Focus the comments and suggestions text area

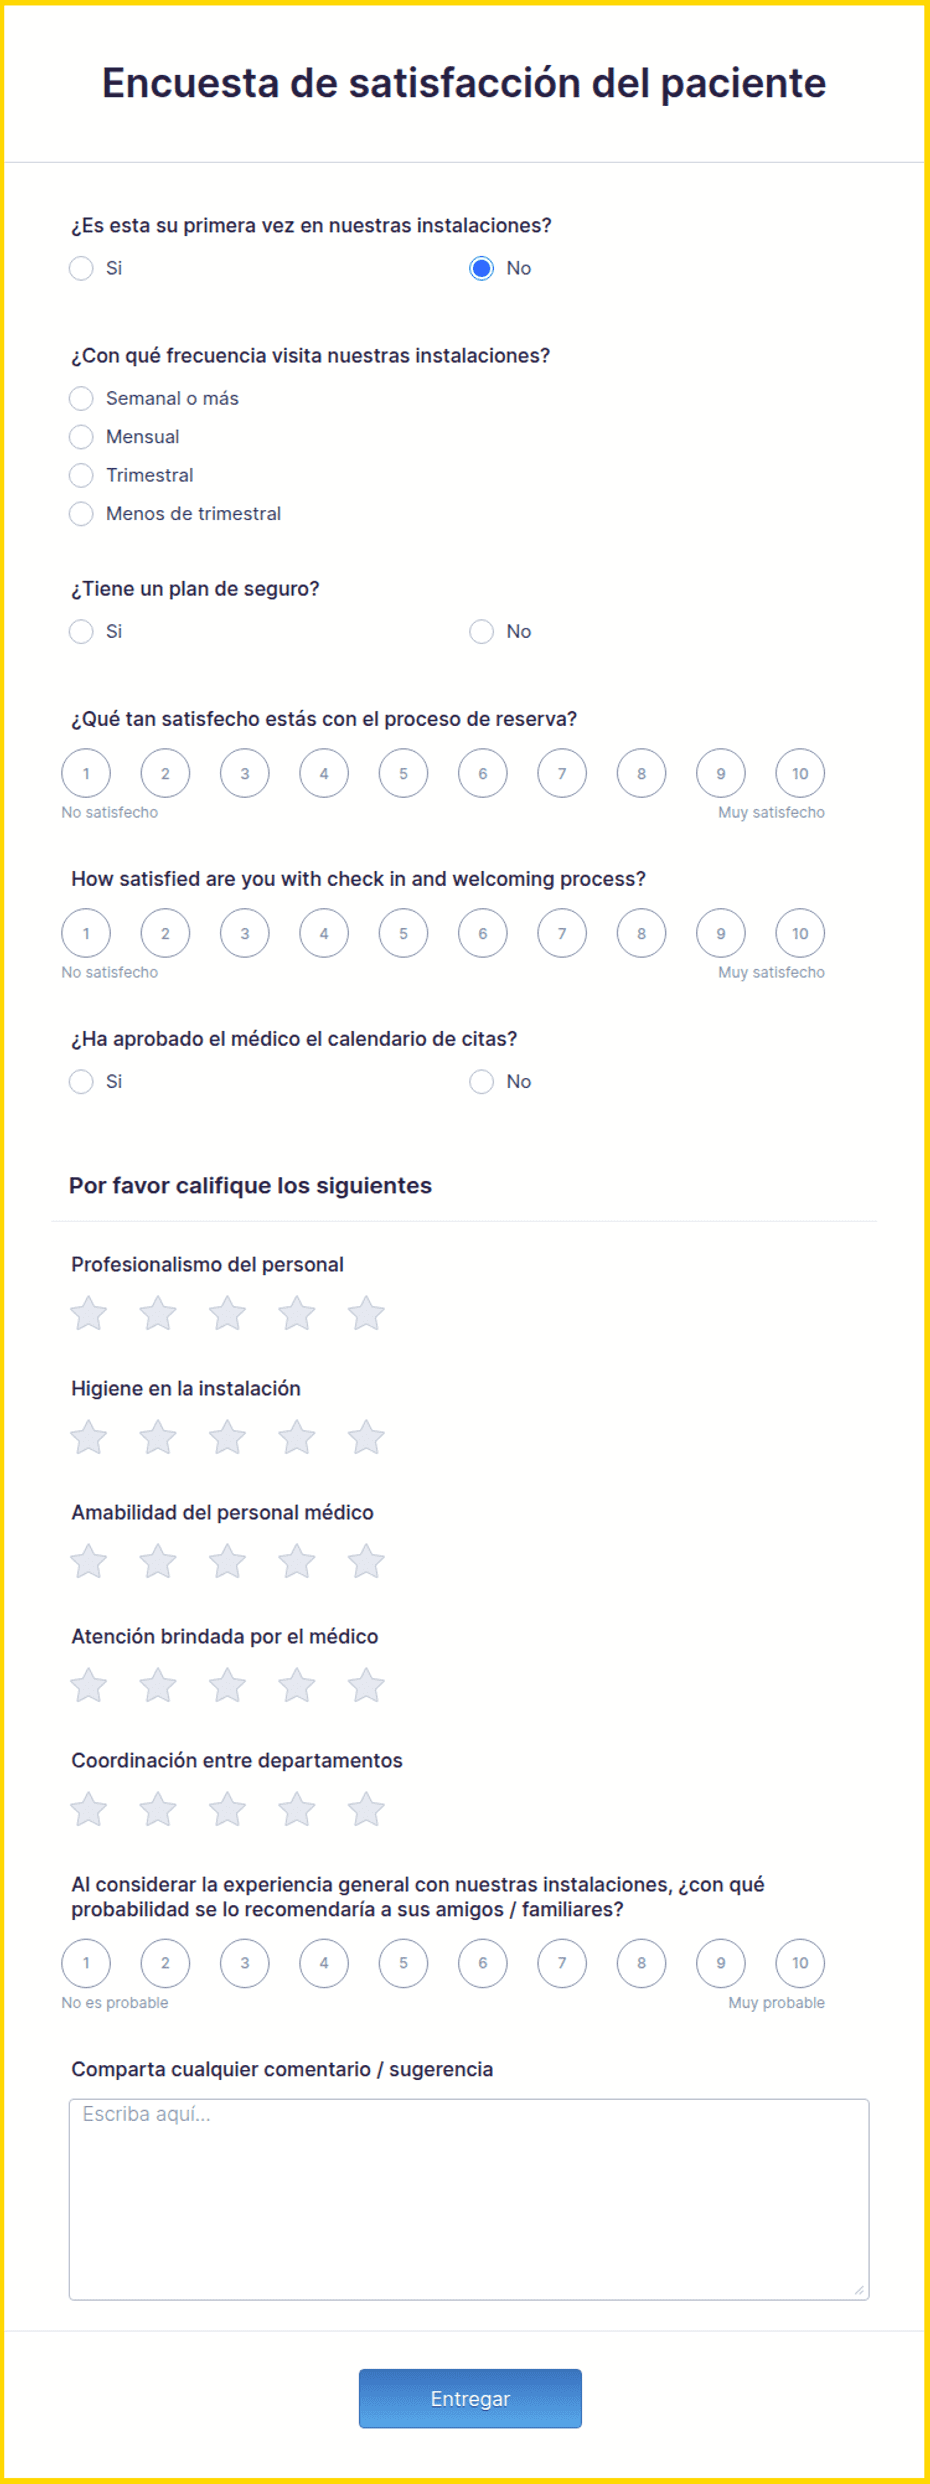coord(469,2199)
